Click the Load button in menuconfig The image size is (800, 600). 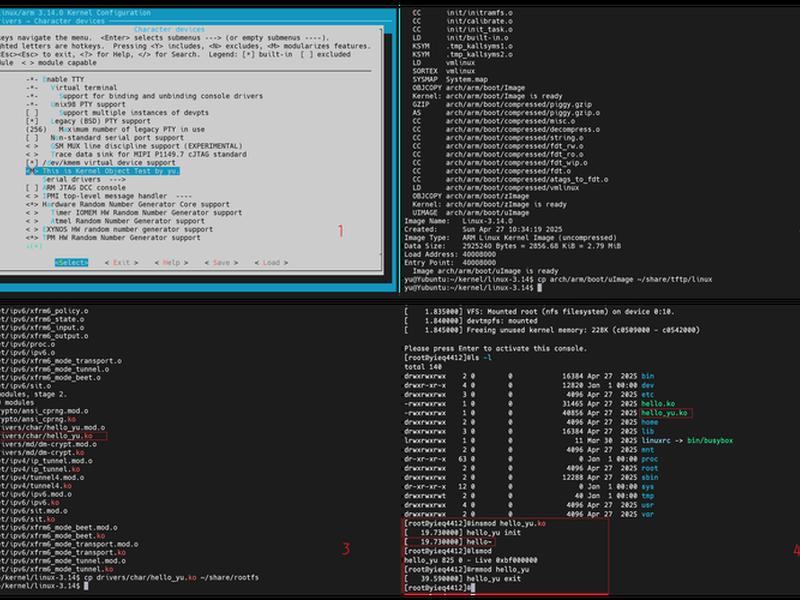[x=271, y=262]
